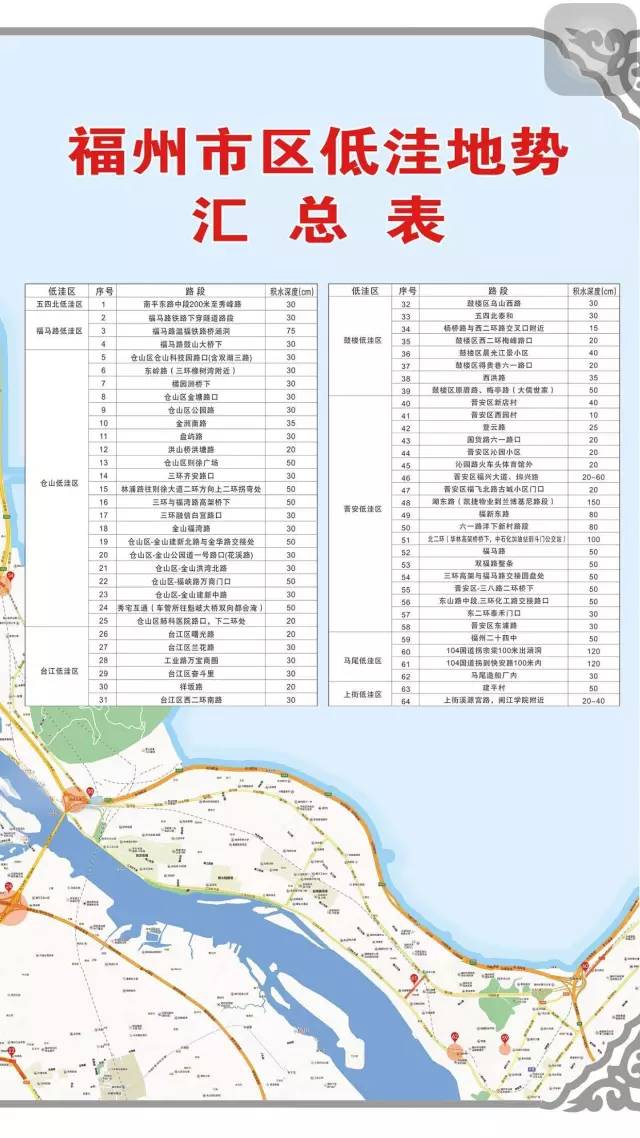Click the rightmost red marker at the highway interchange
640x1138 pixels.
pos(584,968)
